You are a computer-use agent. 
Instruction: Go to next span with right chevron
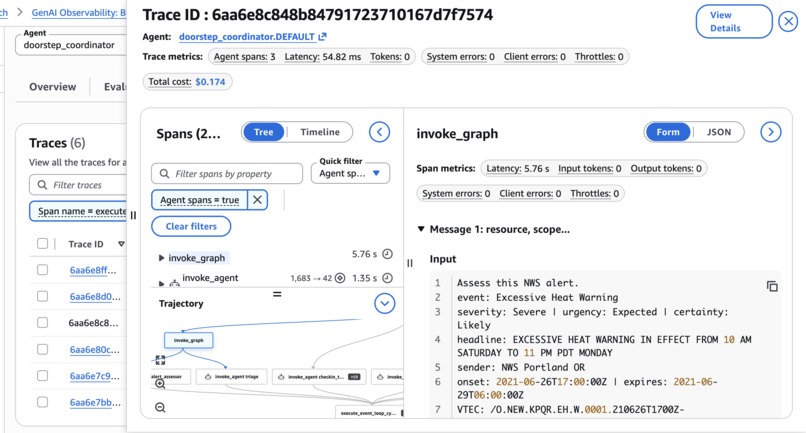click(771, 132)
